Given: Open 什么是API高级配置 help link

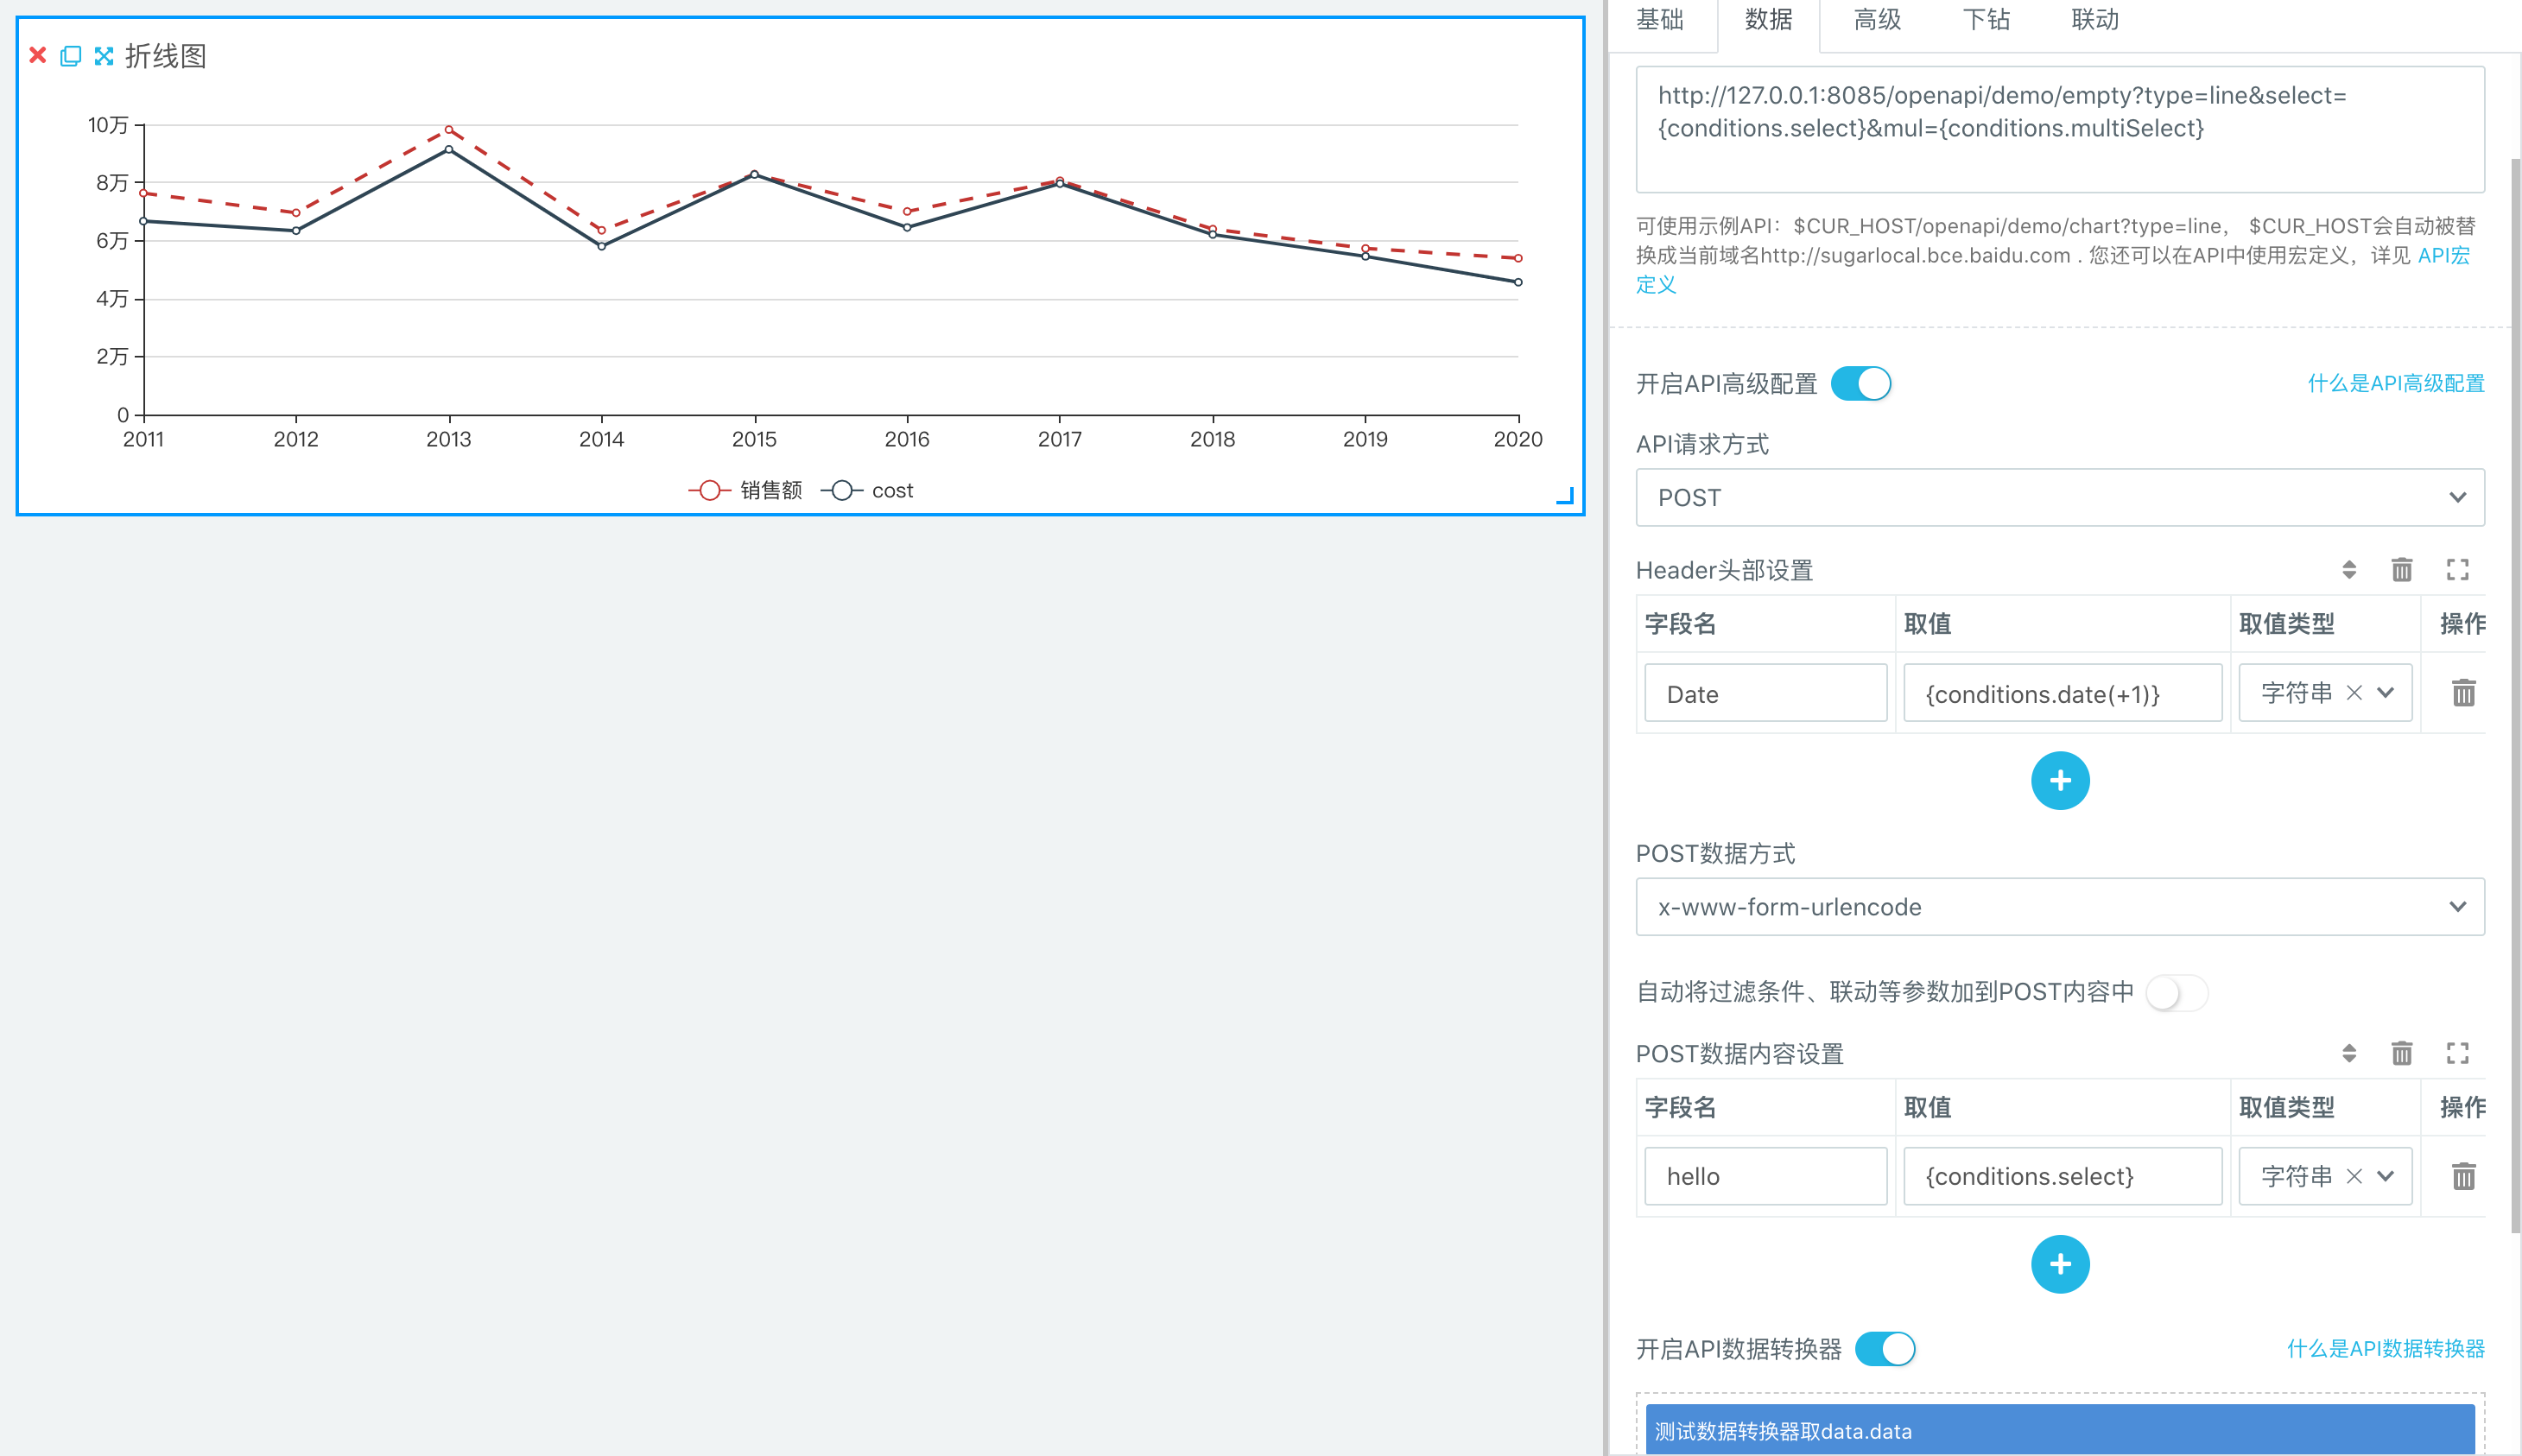Looking at the screenshot, I should tap(2395, 384).
